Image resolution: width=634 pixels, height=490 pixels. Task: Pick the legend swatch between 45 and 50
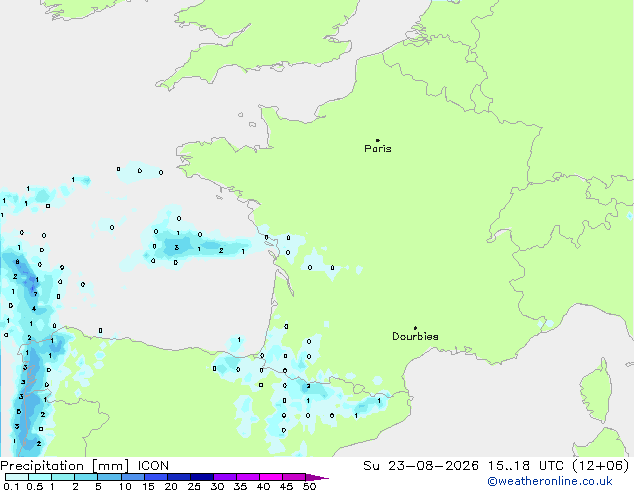[294, 477]
